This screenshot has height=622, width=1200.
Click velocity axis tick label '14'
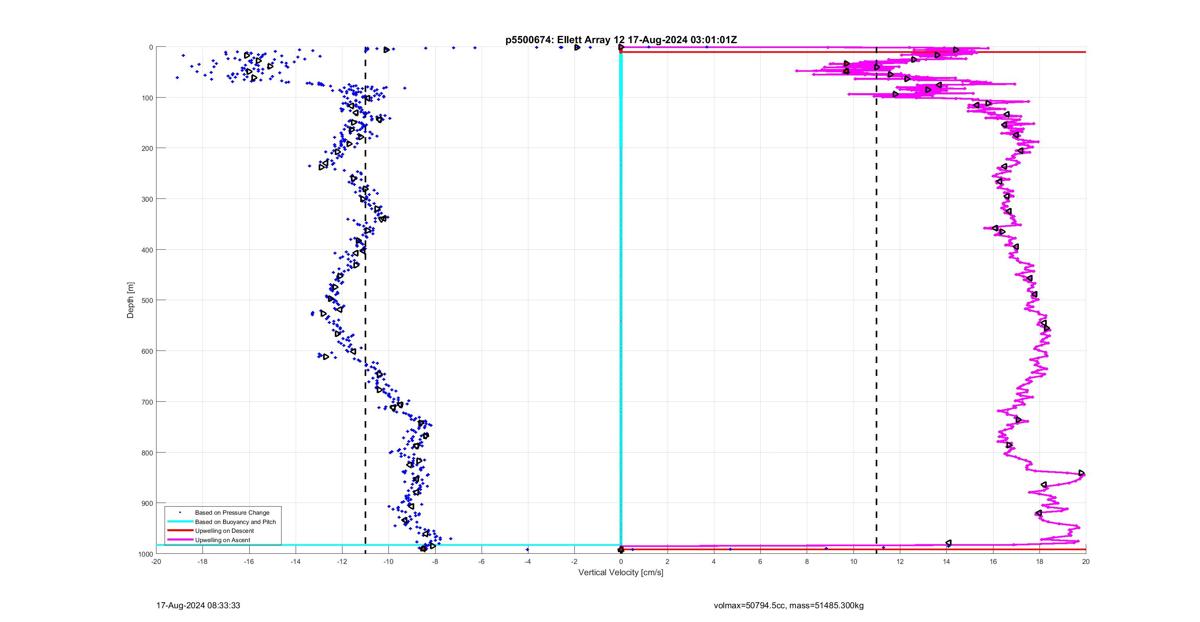946,562
